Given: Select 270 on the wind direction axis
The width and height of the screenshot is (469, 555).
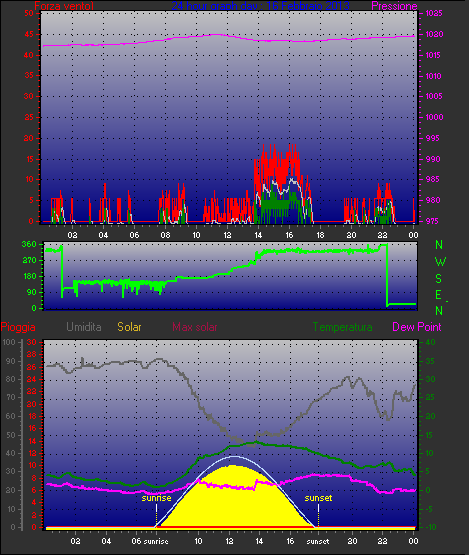Looking at the screenshot, I should tap(29, 261).
